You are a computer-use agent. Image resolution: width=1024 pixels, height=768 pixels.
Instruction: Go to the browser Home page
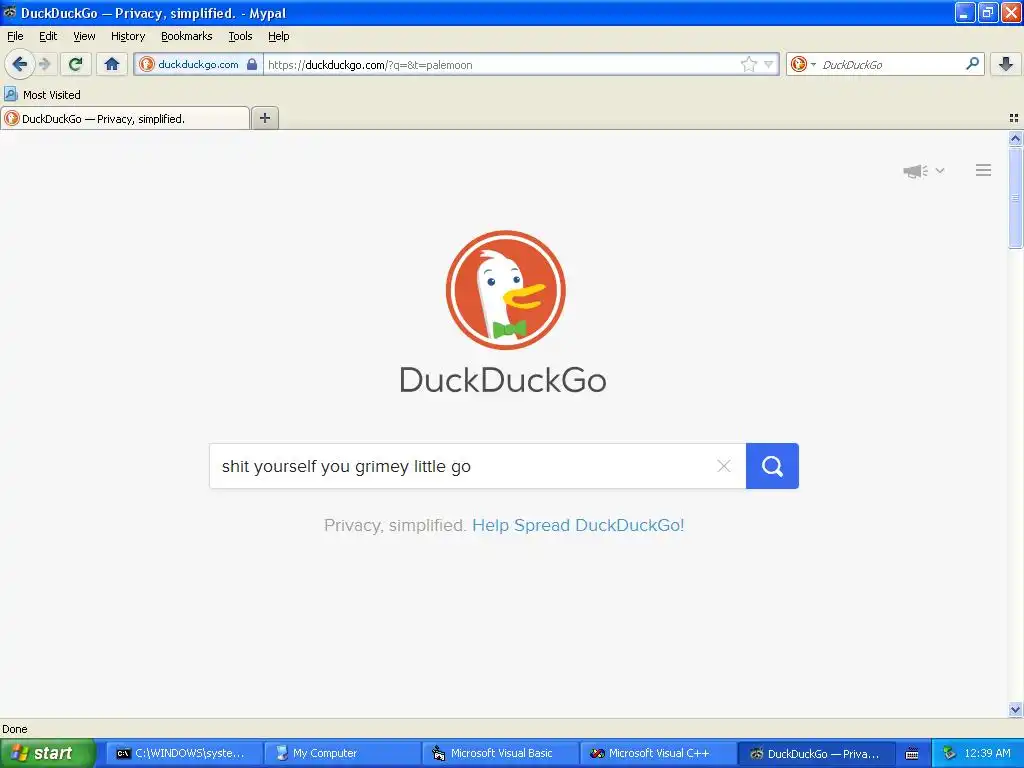point(112,64)
